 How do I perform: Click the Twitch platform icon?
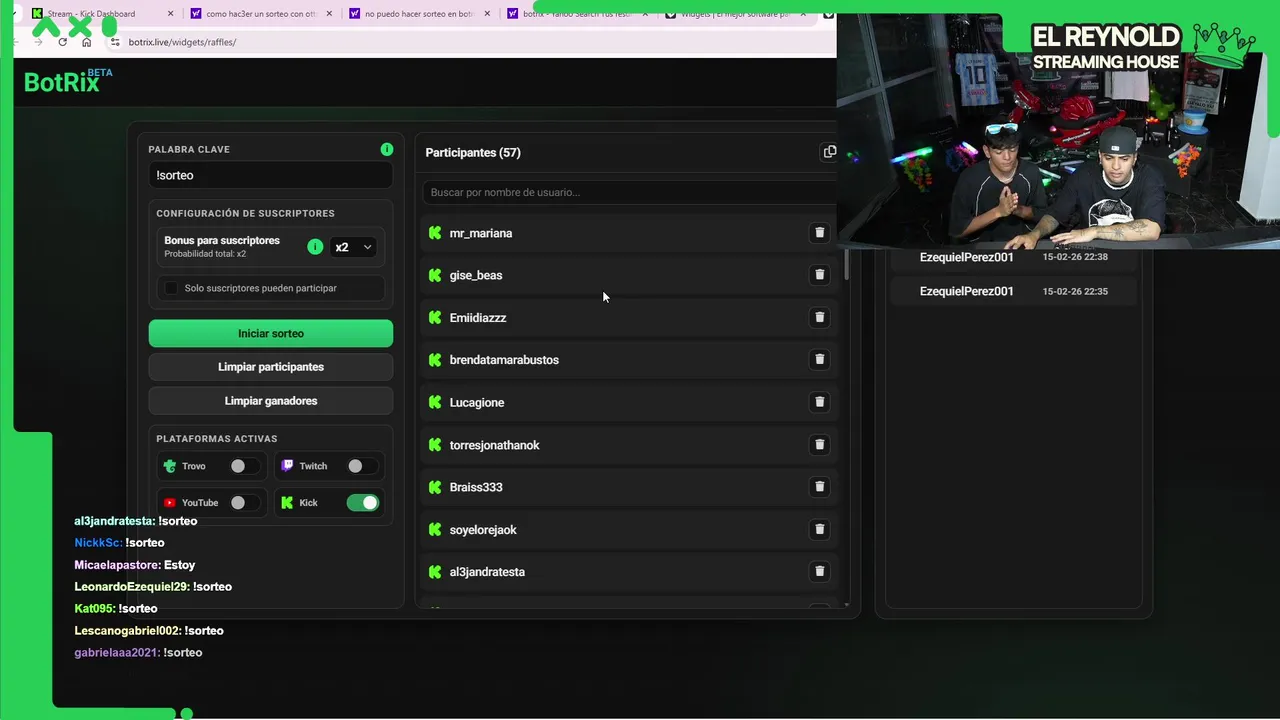[x=288, y=466]
